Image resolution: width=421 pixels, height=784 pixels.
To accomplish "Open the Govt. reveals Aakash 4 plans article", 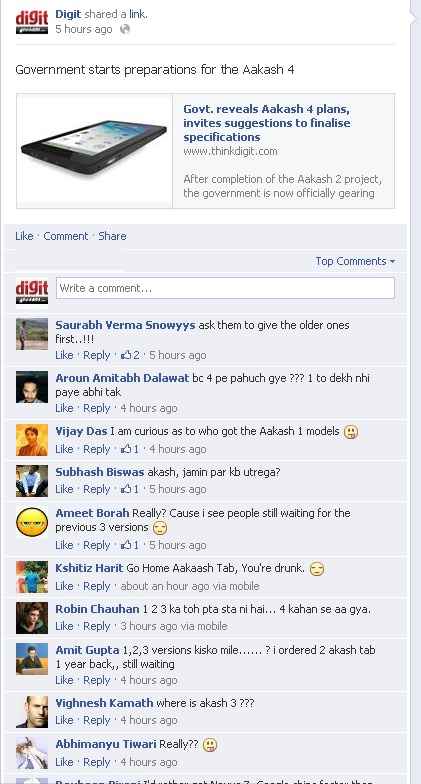I will pyautogui.click(x=266, y=123).
